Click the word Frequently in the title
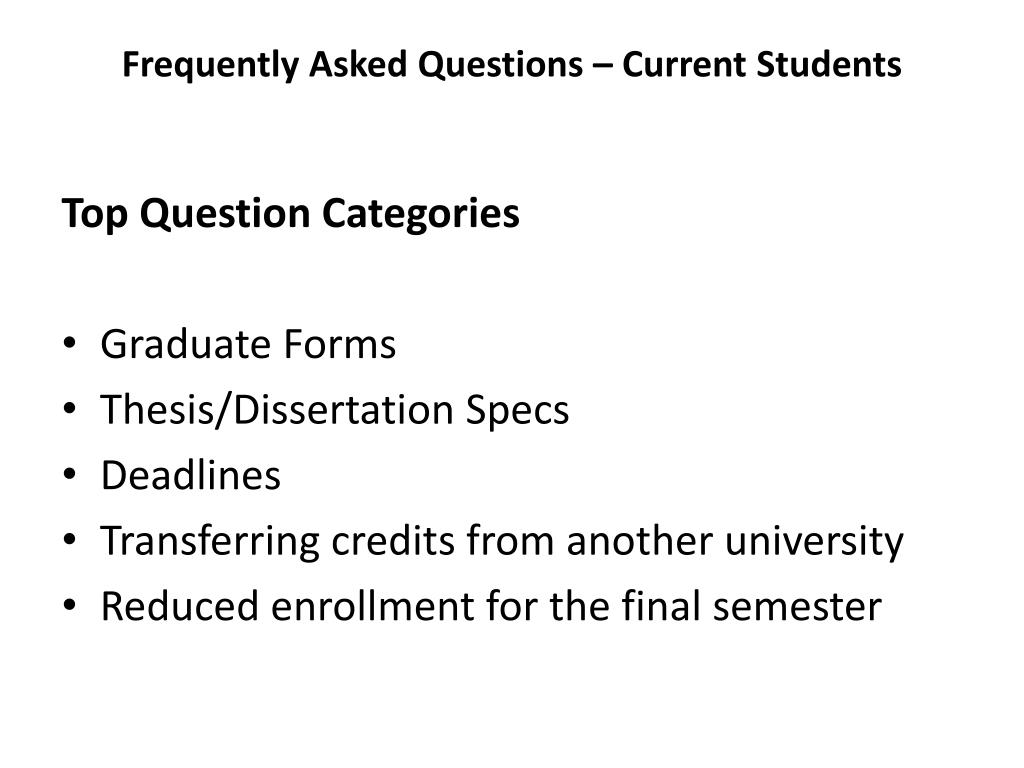This screenshot has width=1024, height=768. [210, 66]
